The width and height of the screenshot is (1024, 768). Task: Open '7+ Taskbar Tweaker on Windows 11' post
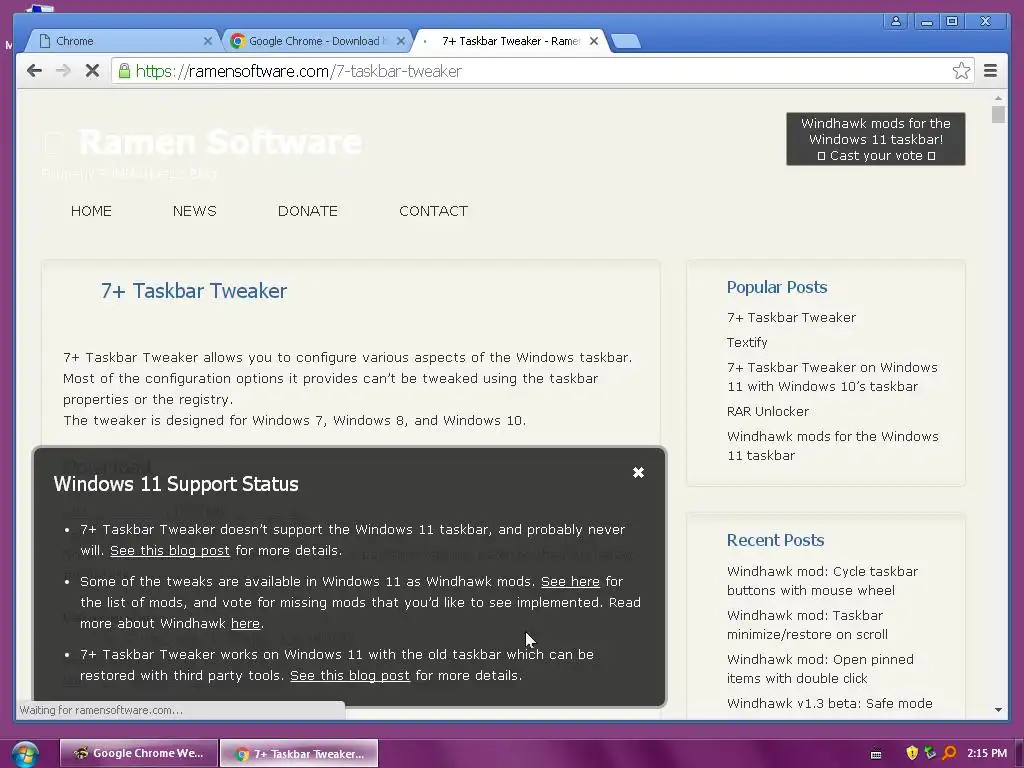click(832, 377)
